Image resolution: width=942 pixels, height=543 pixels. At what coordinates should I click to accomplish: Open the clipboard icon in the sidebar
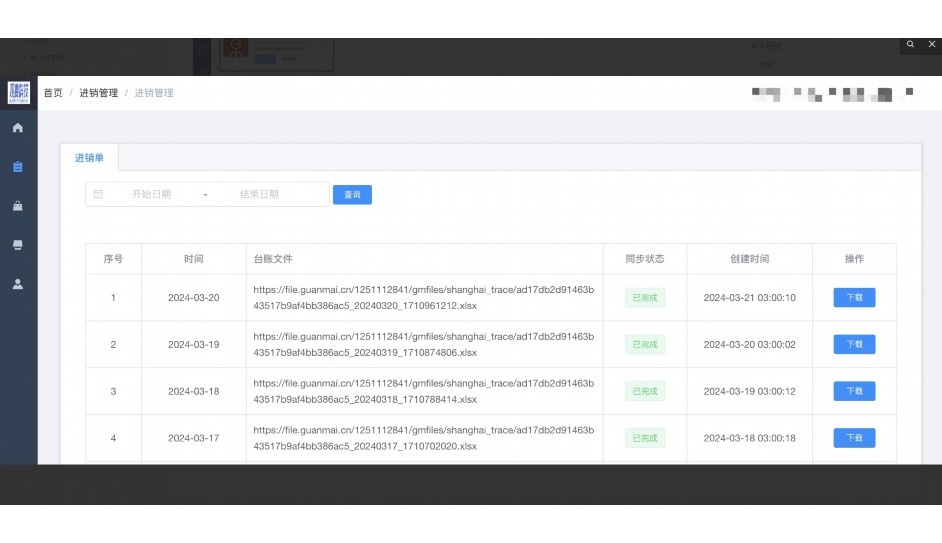17,167
